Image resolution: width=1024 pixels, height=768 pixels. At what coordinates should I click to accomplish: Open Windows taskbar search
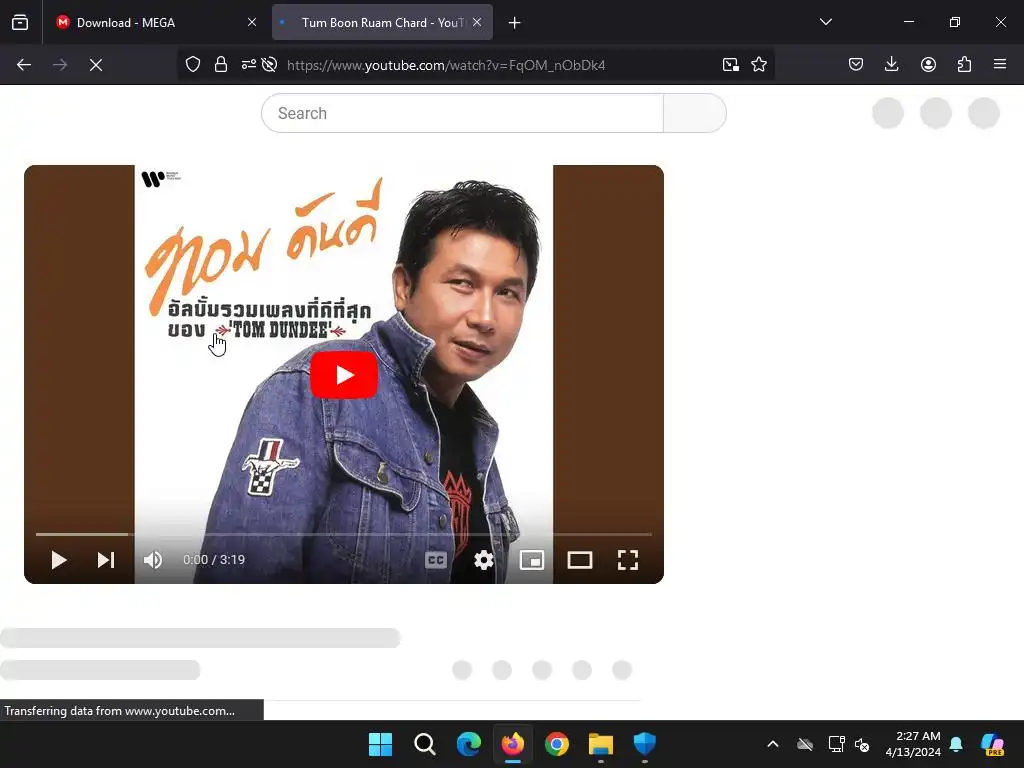point(424,744)
